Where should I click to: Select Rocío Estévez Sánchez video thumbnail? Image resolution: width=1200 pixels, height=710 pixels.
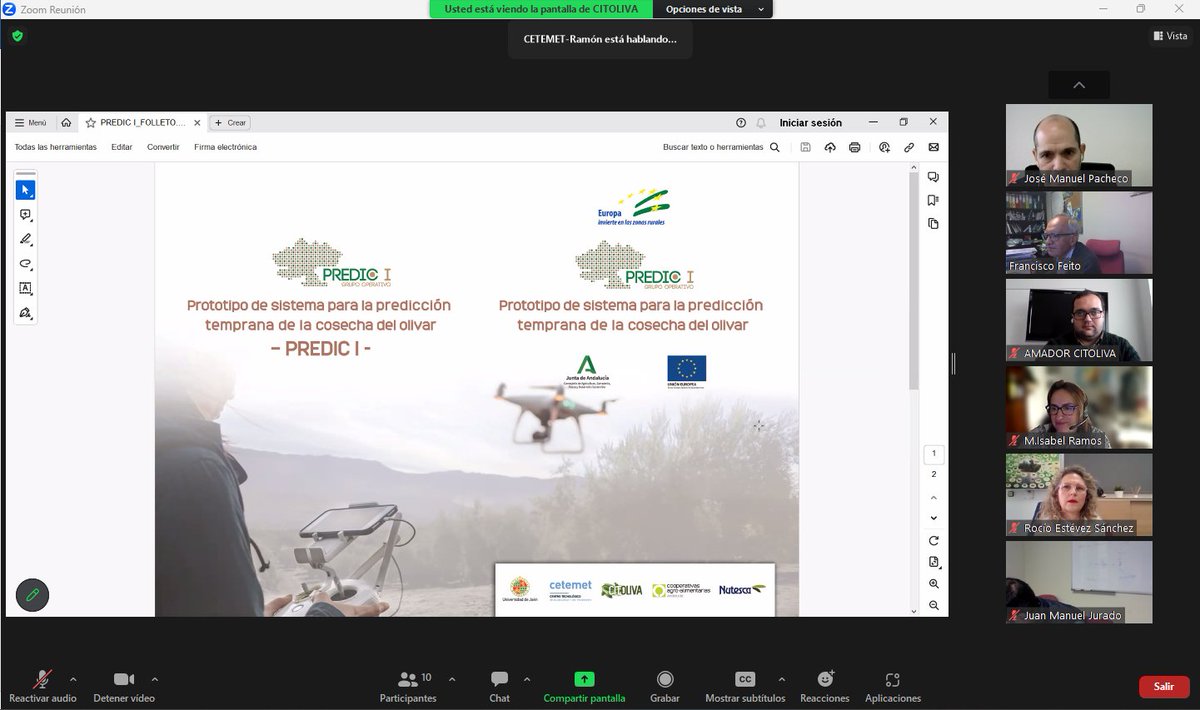click(x=1079, y=495)
